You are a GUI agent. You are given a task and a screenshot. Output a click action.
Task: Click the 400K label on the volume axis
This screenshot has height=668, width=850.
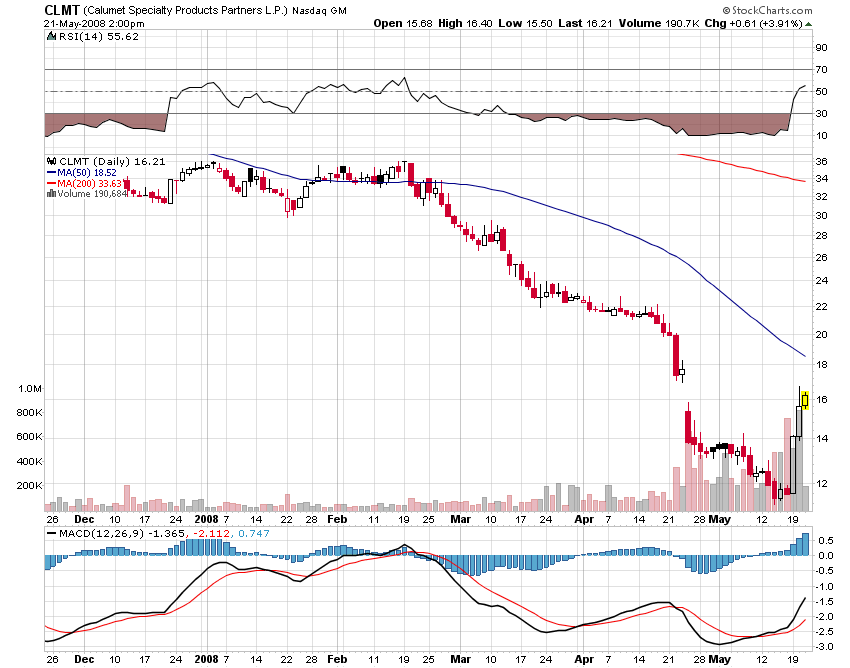pyautogui.click(x=29, y=461)
